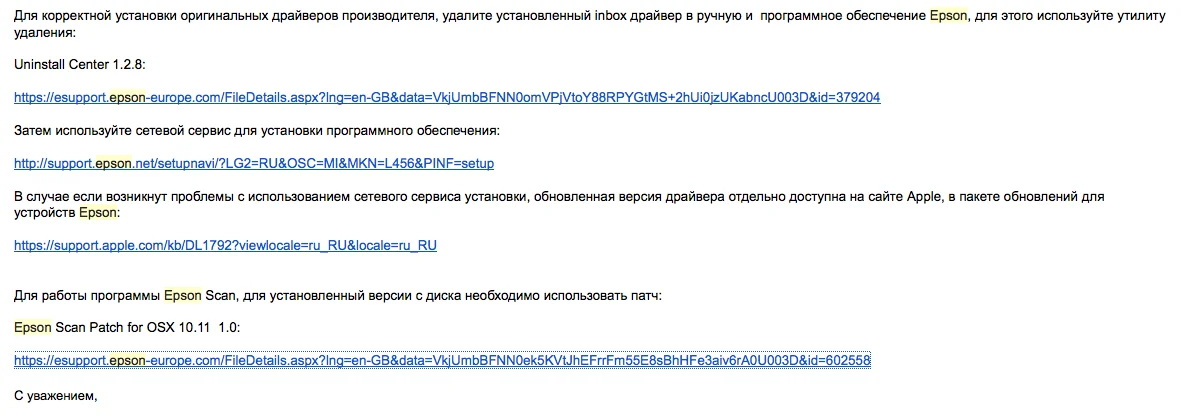Open the Uninstall Center download link ending 379204
This screenshot has width=1181, height=416.
coord(447,97)
